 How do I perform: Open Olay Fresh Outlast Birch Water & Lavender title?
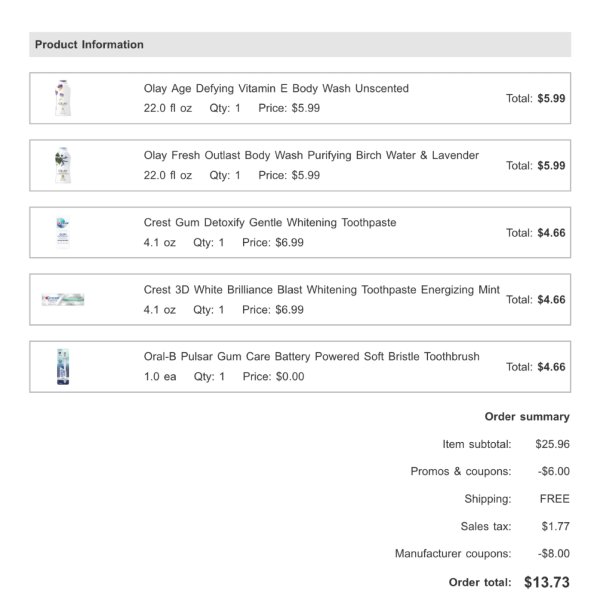pyautogui.click(x=311, y=155)
